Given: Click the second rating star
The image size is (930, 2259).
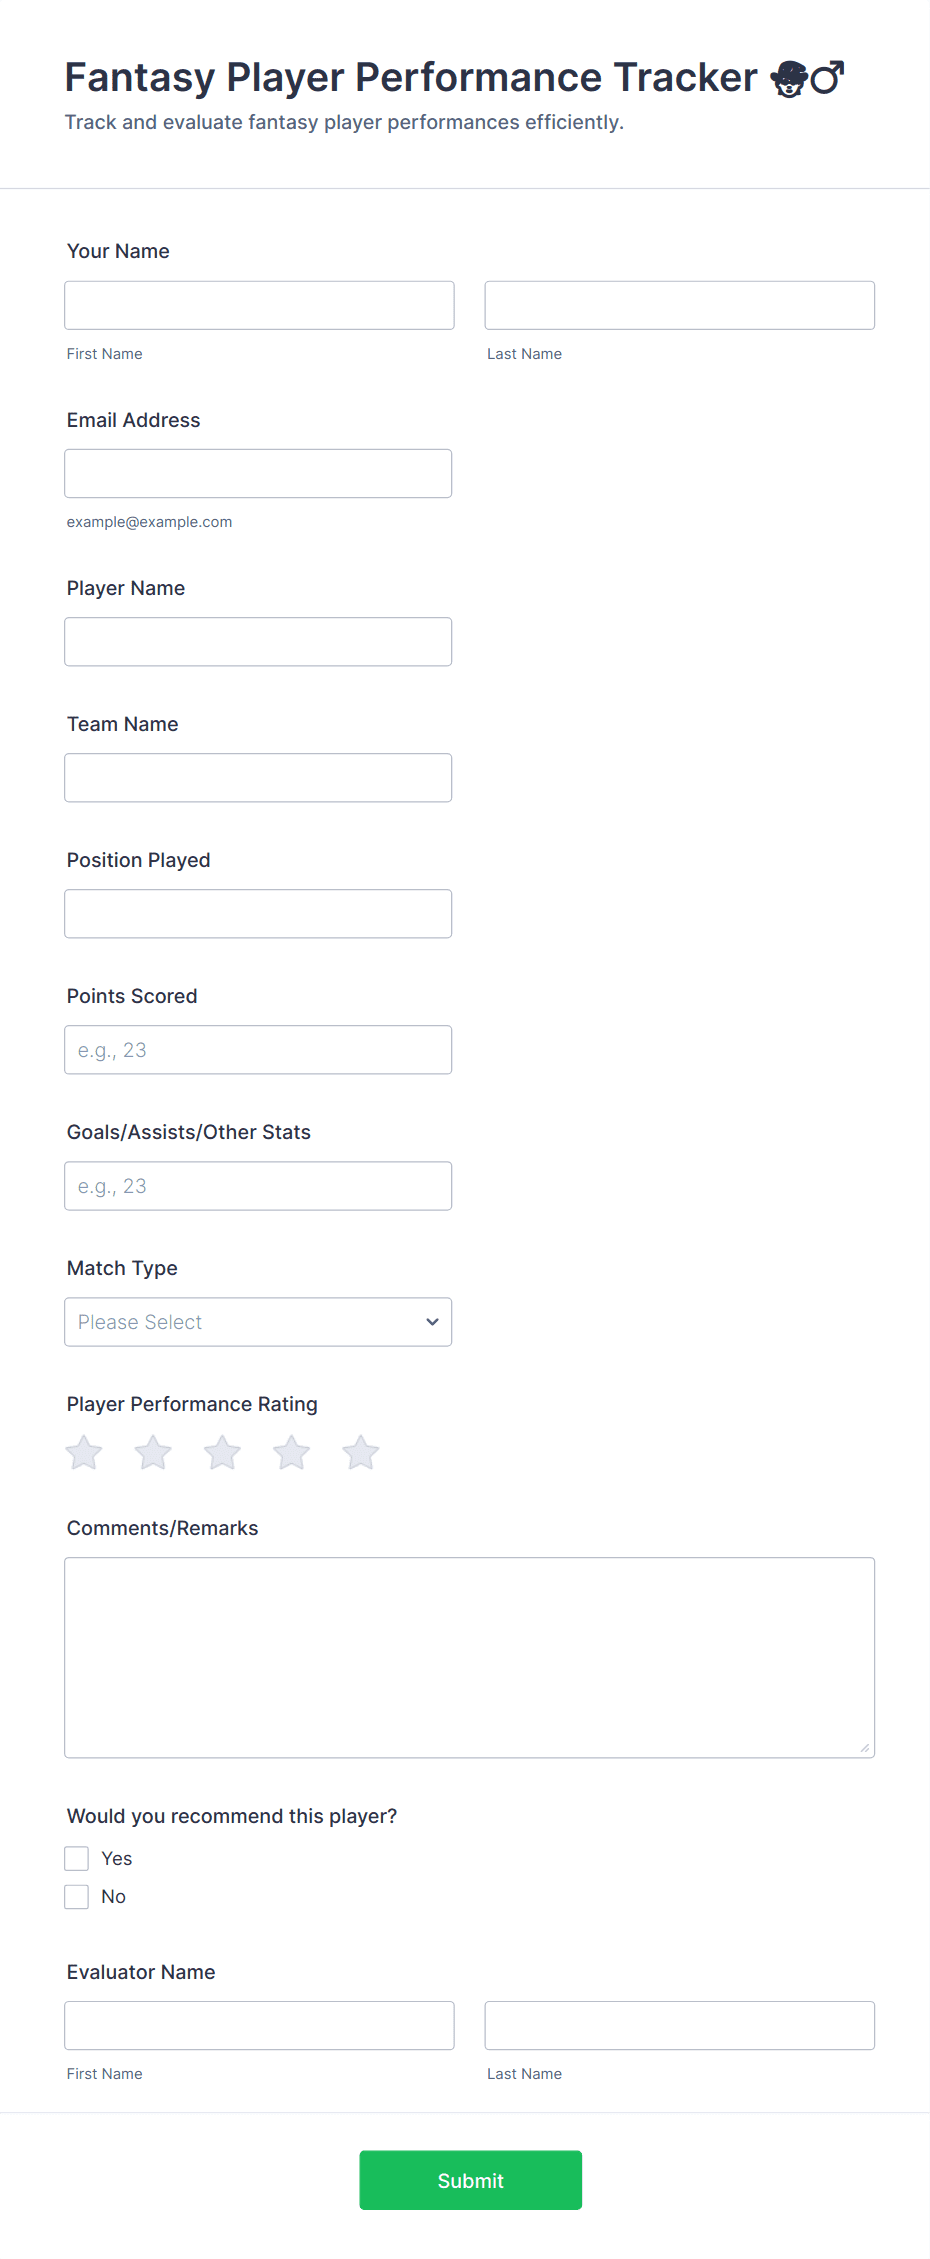Looking at the screenshot, I should coord(153,1453).
